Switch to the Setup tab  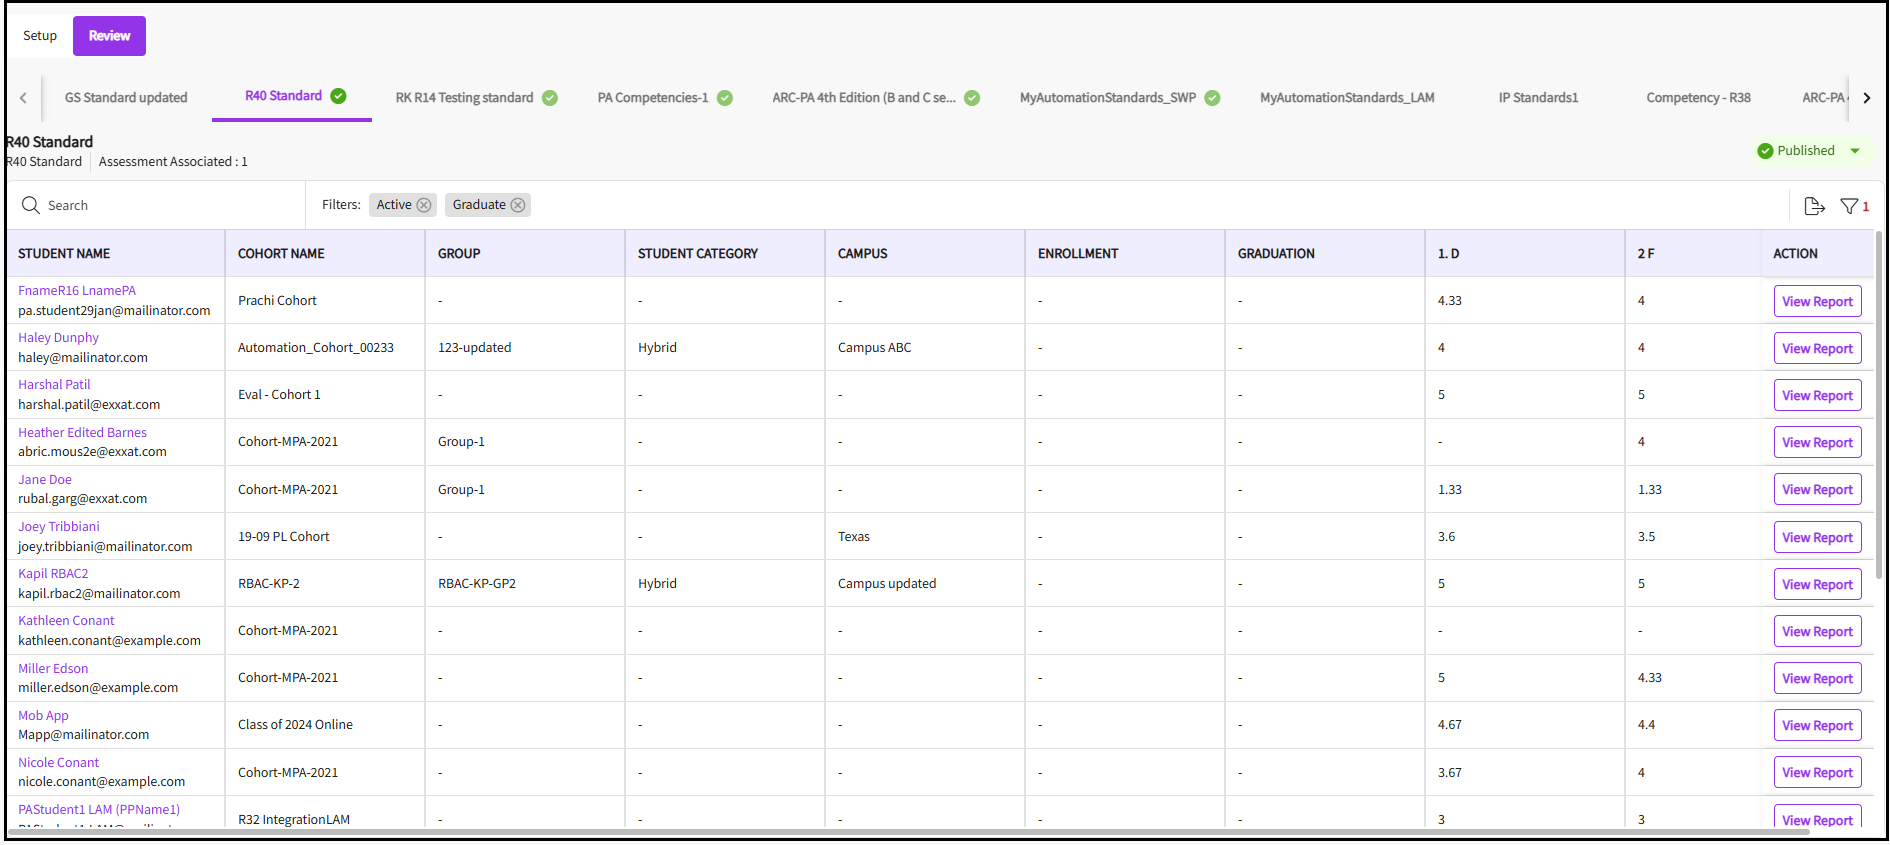pos(40,36)
